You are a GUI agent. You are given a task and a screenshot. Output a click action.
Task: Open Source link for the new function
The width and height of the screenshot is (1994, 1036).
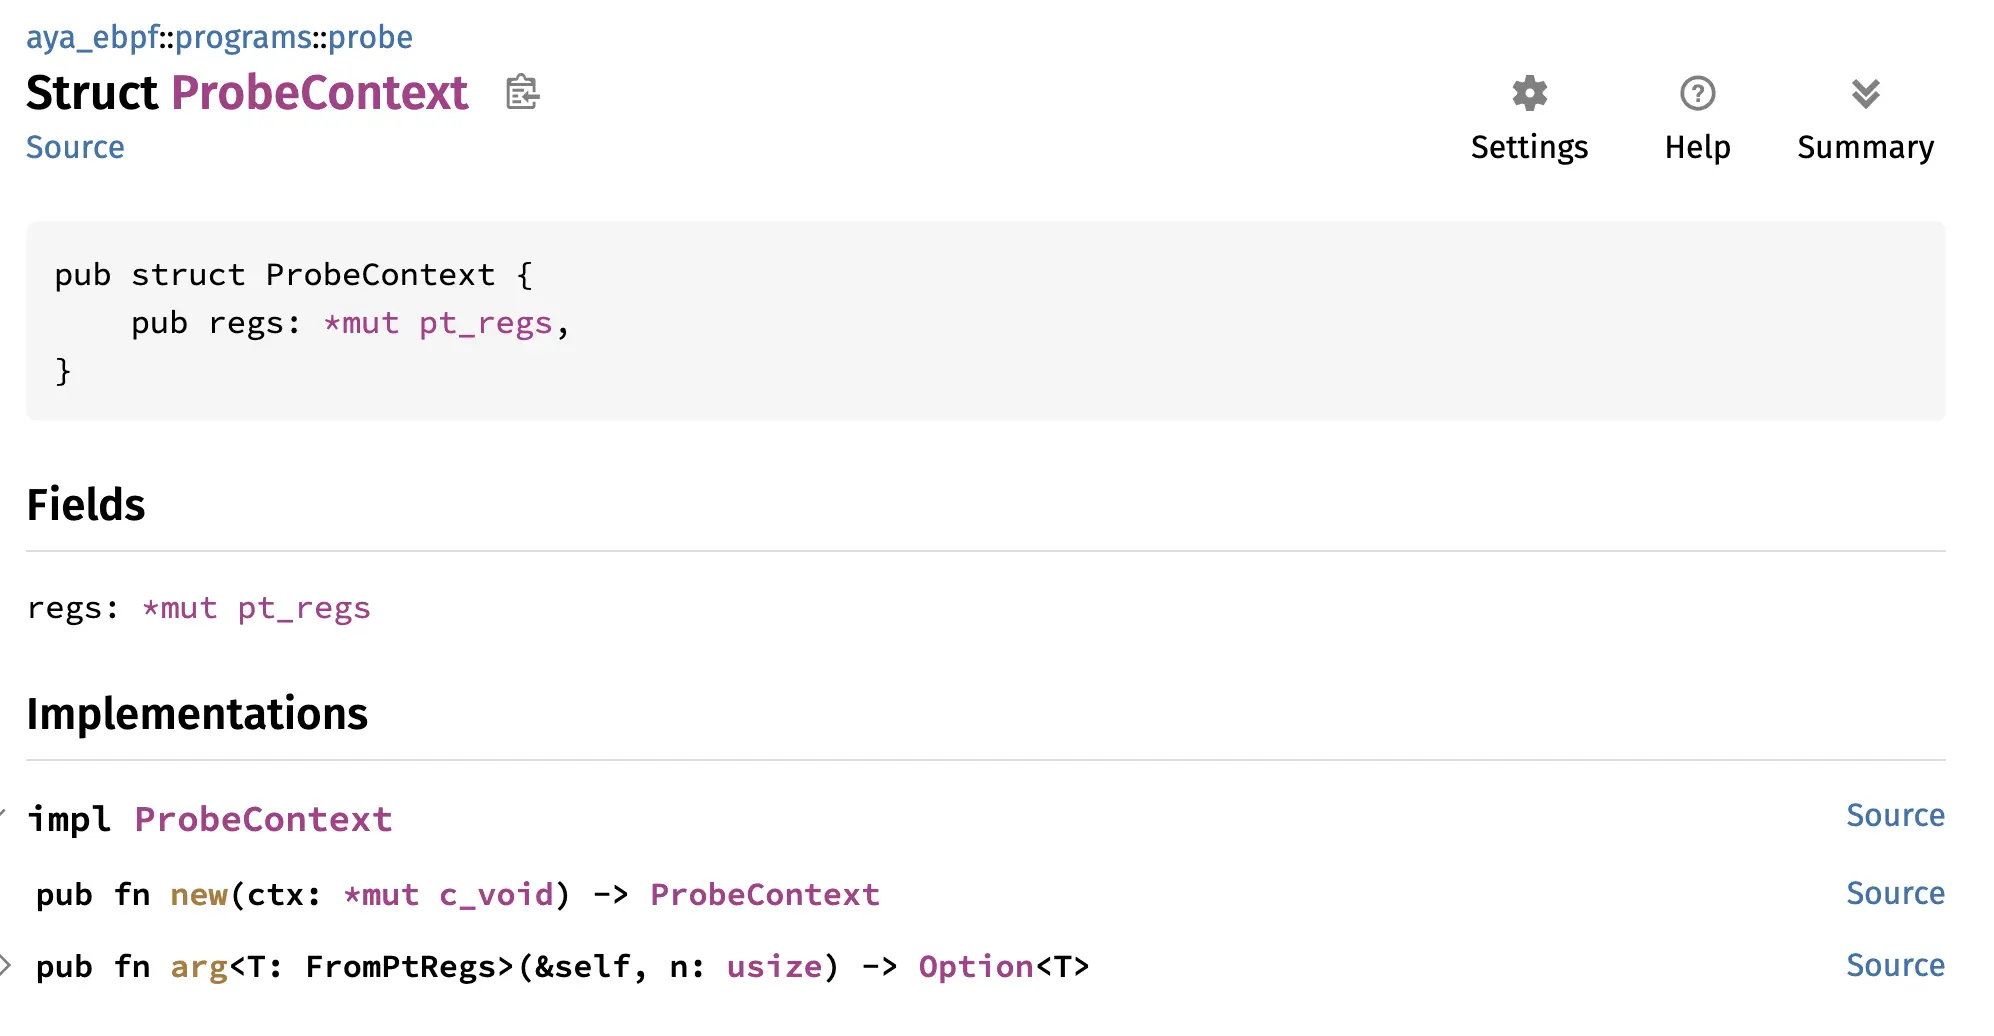click(1895, 893)
